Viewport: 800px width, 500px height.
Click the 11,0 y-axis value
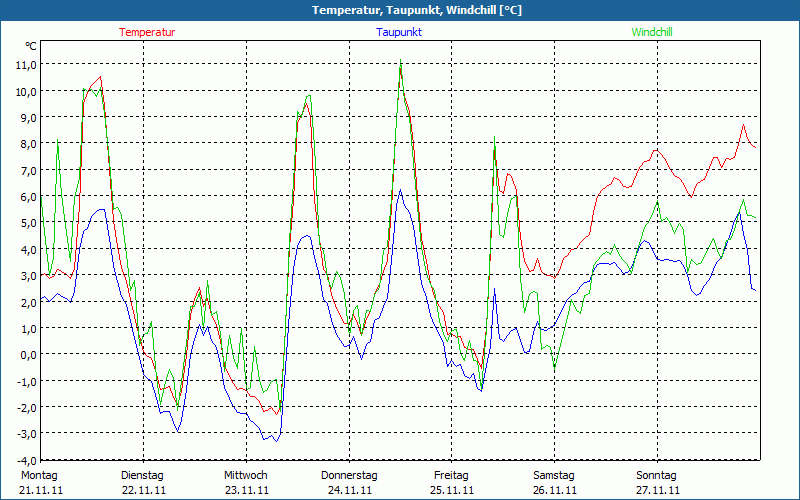(27, 65)
